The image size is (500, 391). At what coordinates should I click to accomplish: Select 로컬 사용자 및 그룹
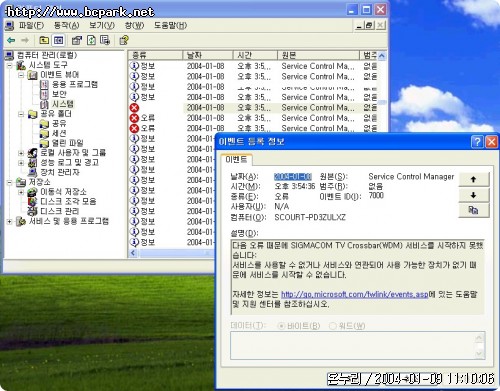(73, 153)
